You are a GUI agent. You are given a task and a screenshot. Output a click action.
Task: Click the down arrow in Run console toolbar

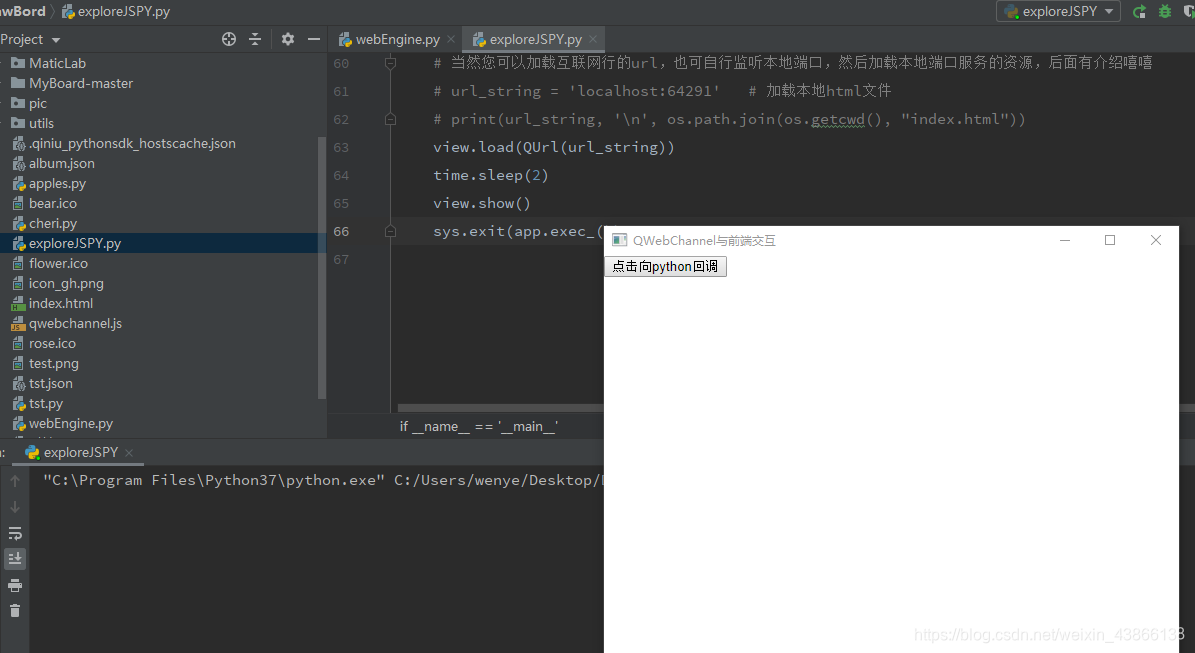pos(14,507)
